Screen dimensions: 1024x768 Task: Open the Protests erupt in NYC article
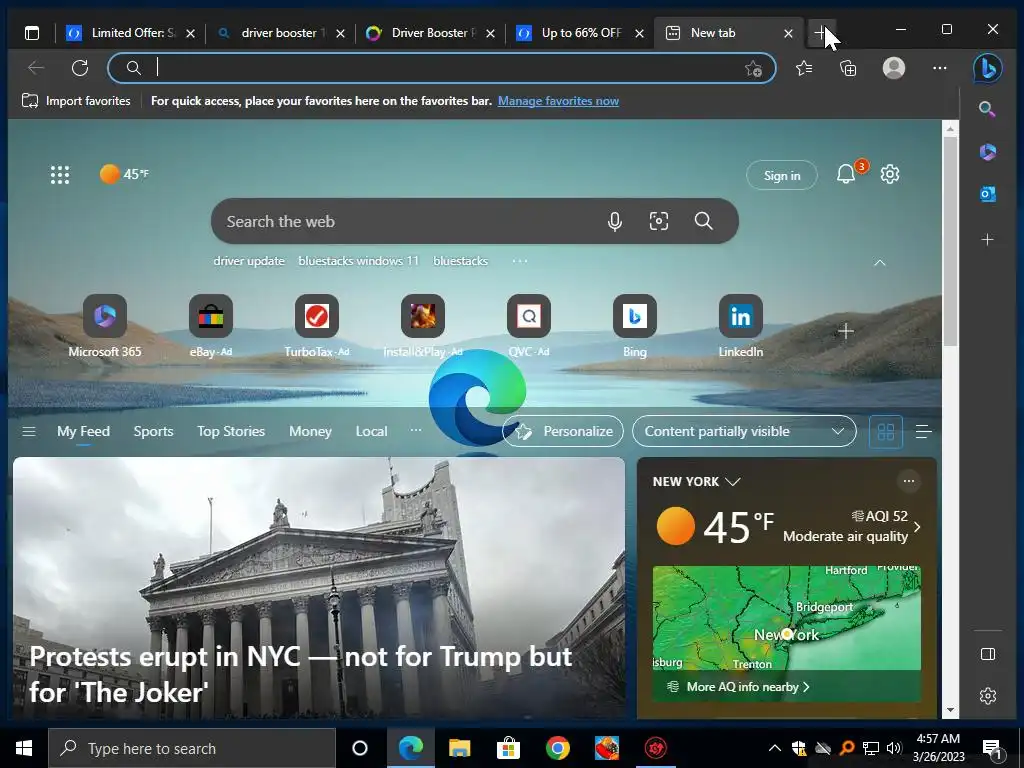point(319,588)
